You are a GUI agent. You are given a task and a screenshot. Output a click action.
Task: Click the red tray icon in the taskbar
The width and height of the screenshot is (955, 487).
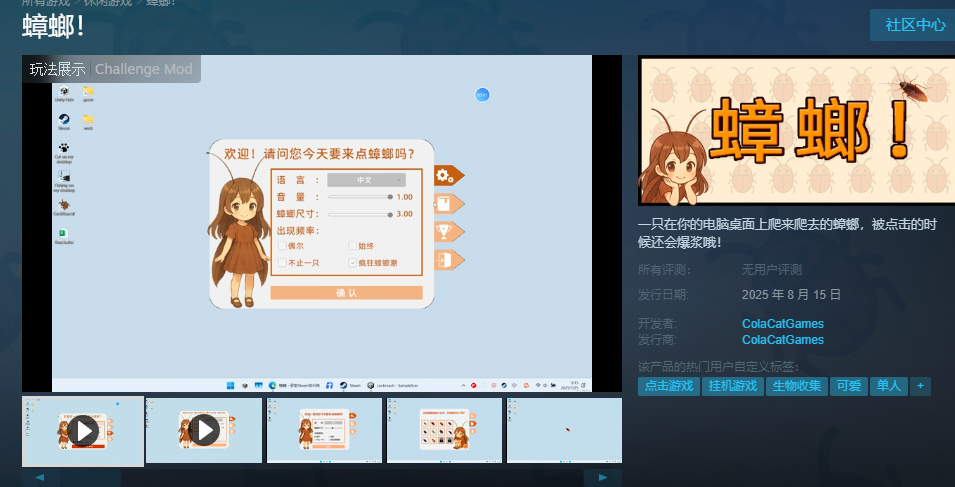(x=473, y=385)
